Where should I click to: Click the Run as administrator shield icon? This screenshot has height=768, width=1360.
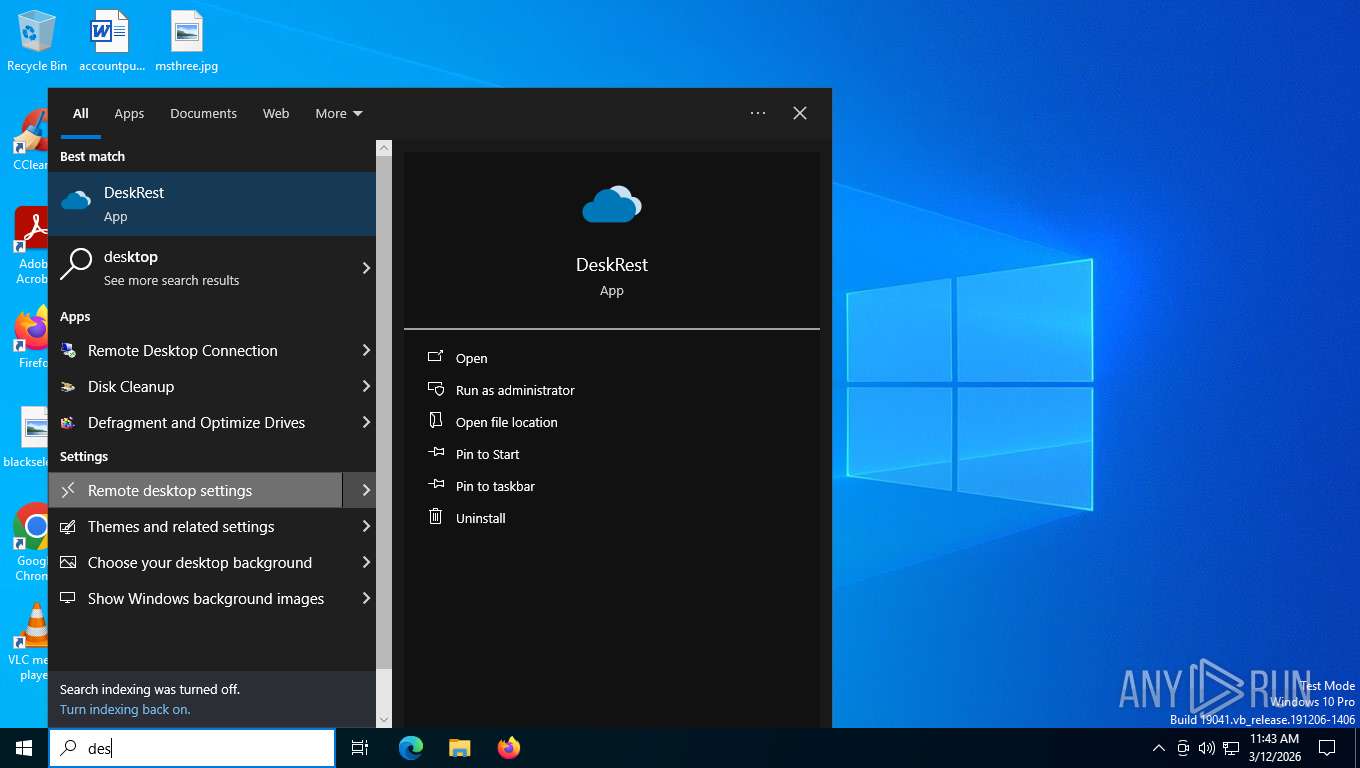(435, 389)
